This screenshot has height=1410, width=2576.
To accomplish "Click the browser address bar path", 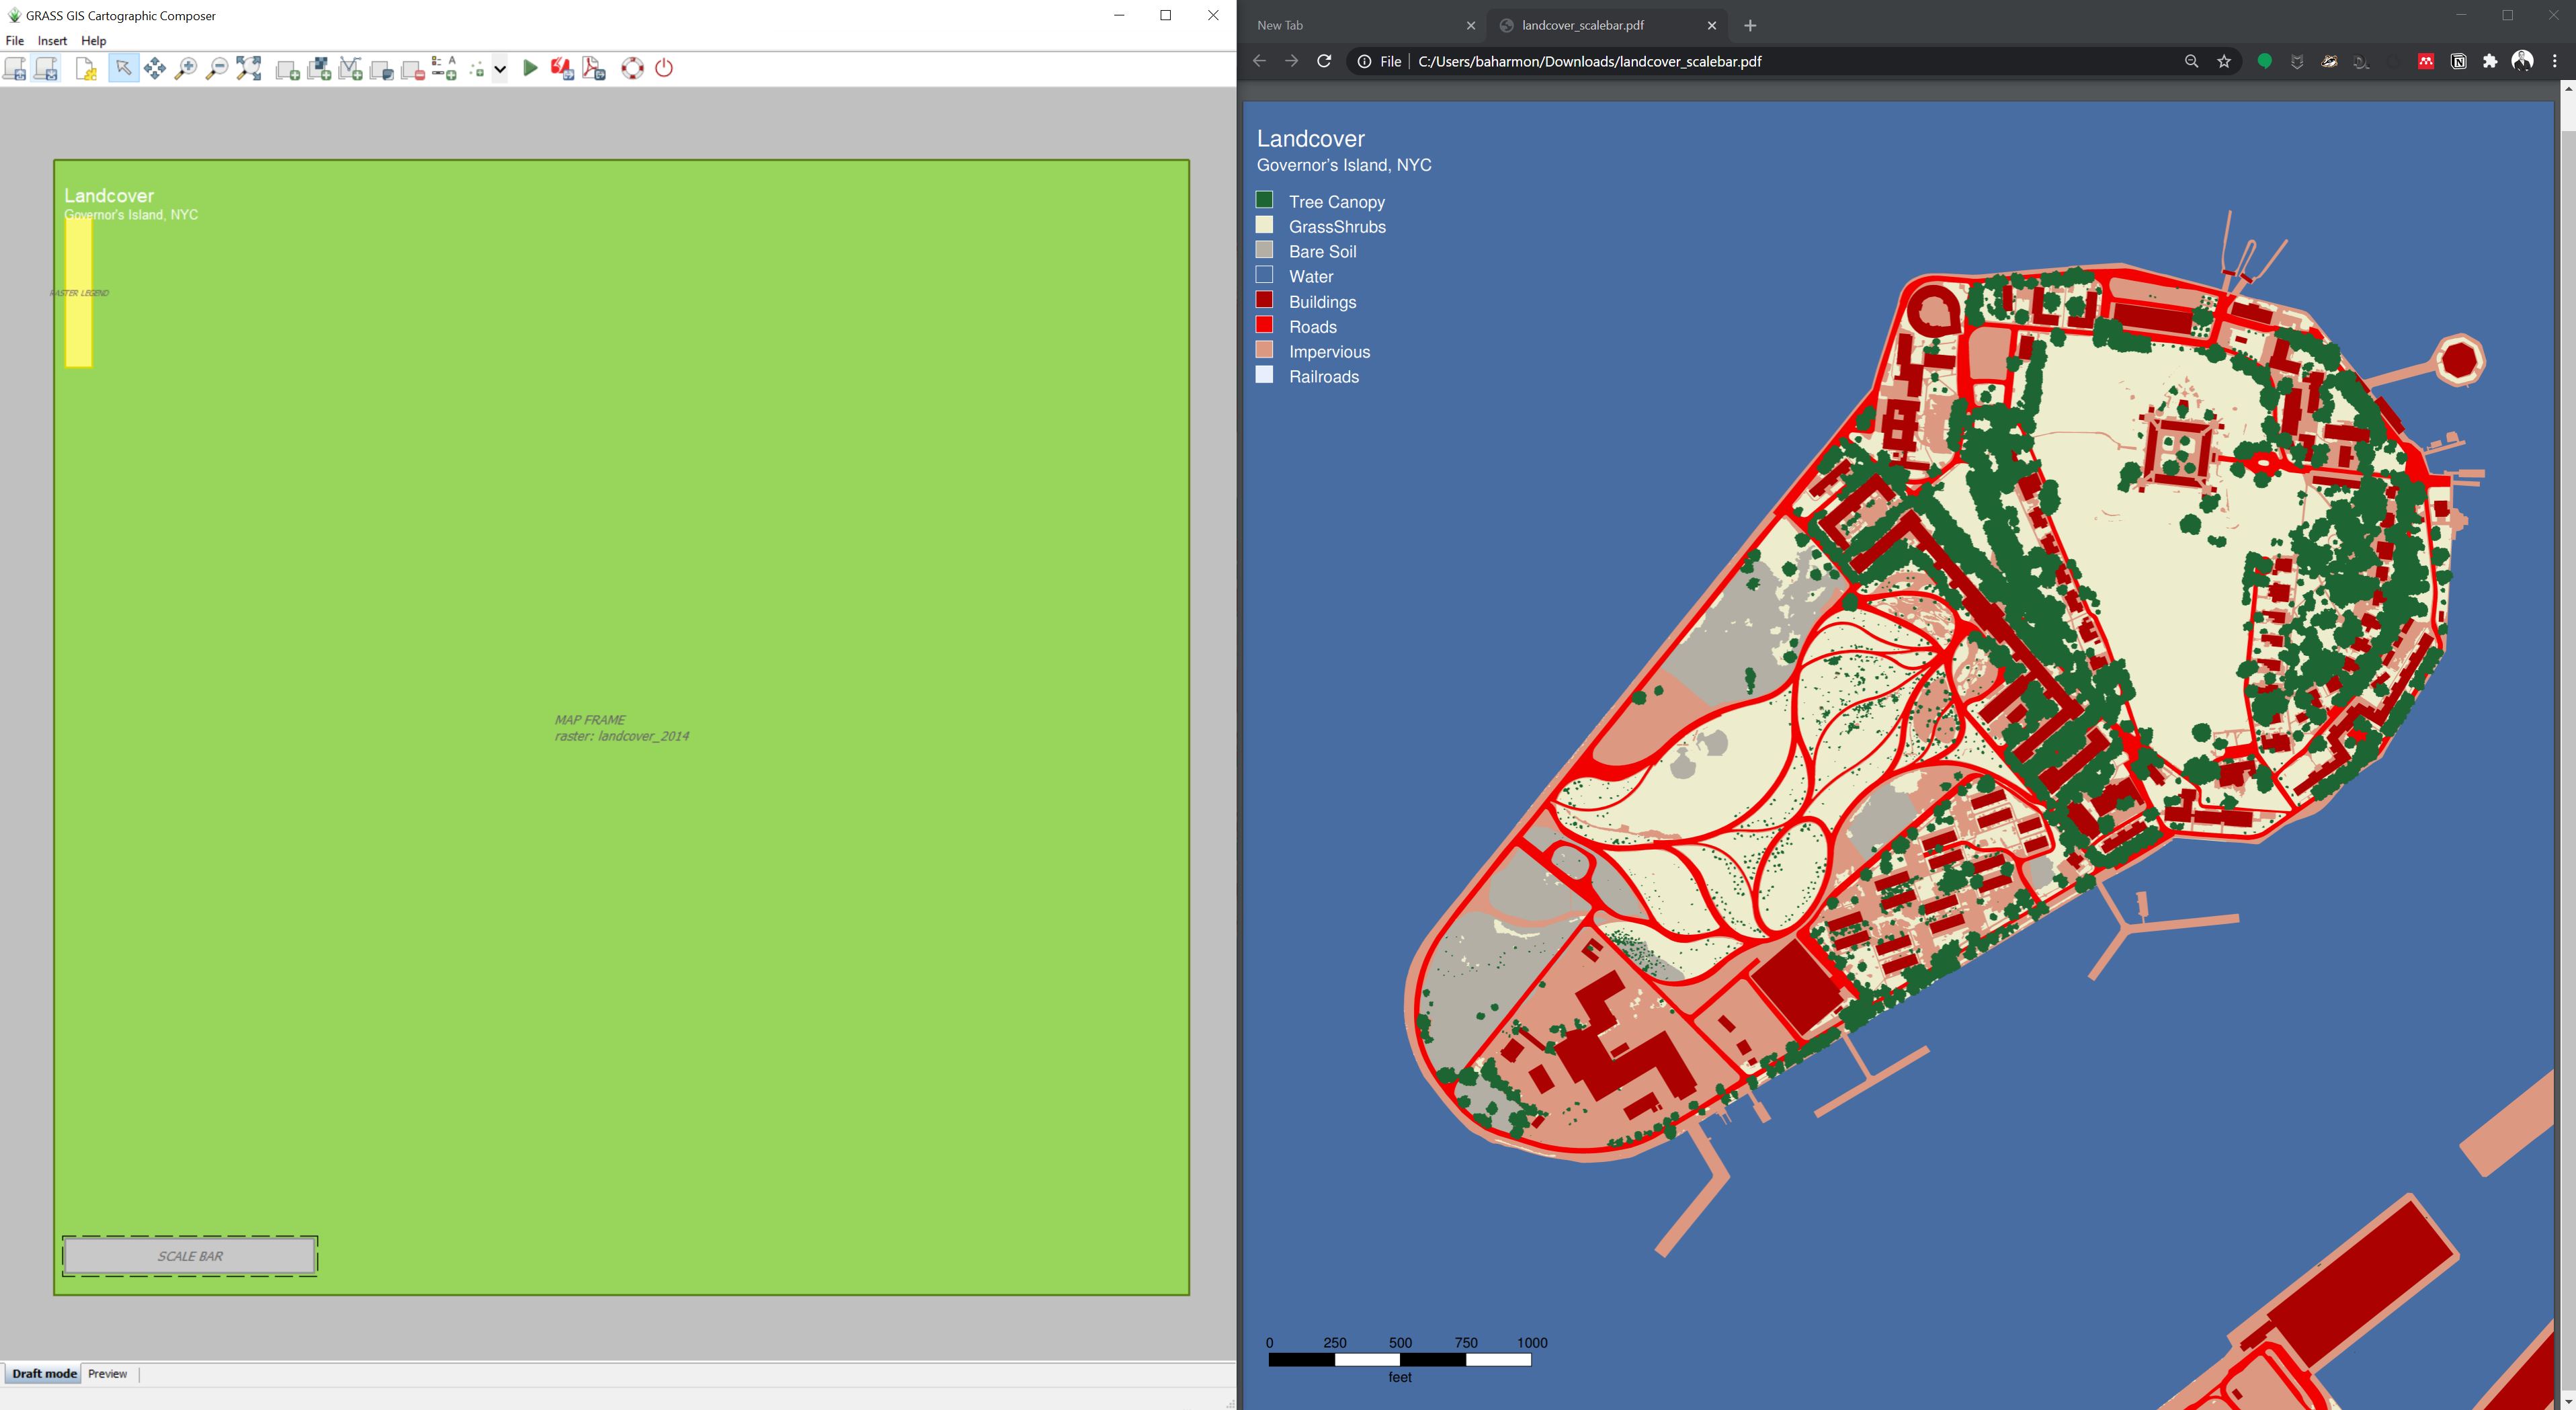I will (1589, 61).
